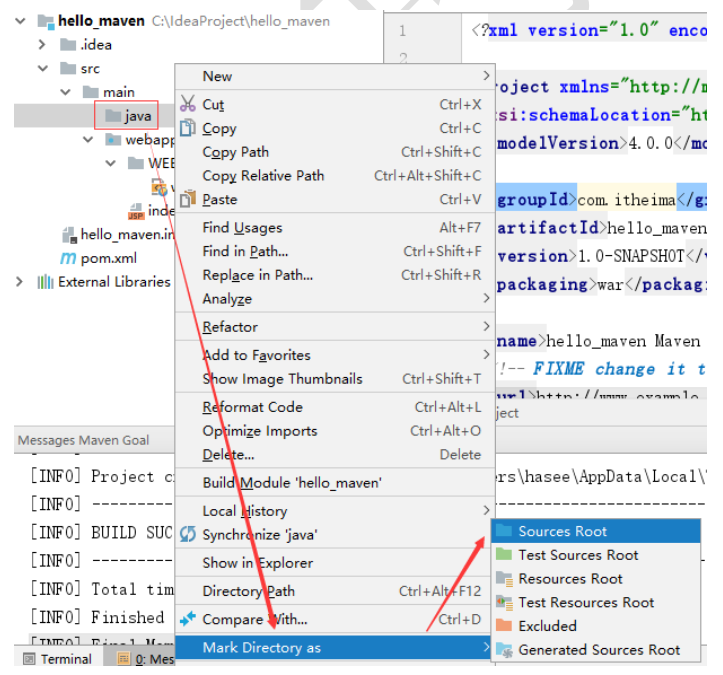The width and height of the screenshot is (723, 675).
Task: Click the Copy documents icon
Action: (x=188, y=128)
